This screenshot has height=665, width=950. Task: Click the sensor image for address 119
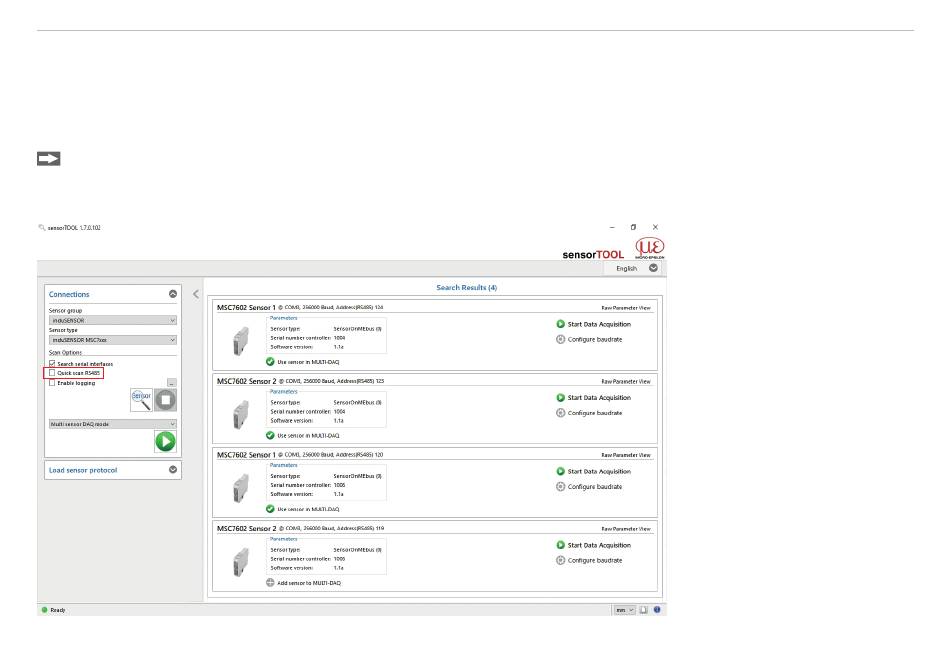pyautogui.click(x=241, y=562)
